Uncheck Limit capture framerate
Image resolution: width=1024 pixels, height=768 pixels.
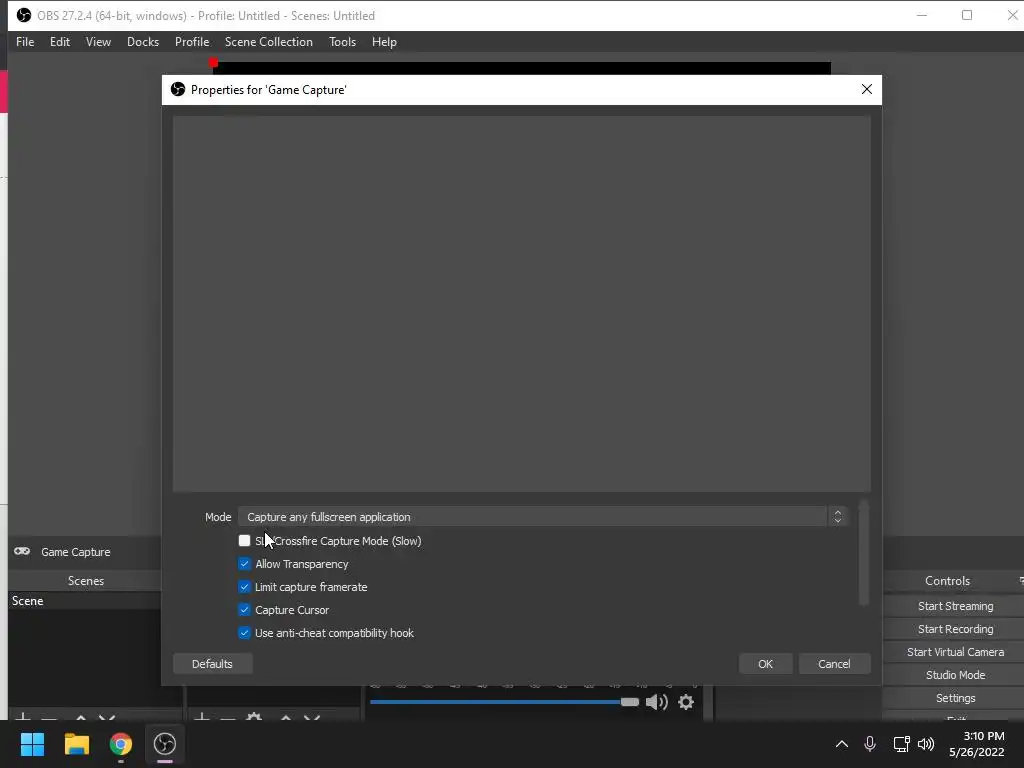tap(244, 586)
